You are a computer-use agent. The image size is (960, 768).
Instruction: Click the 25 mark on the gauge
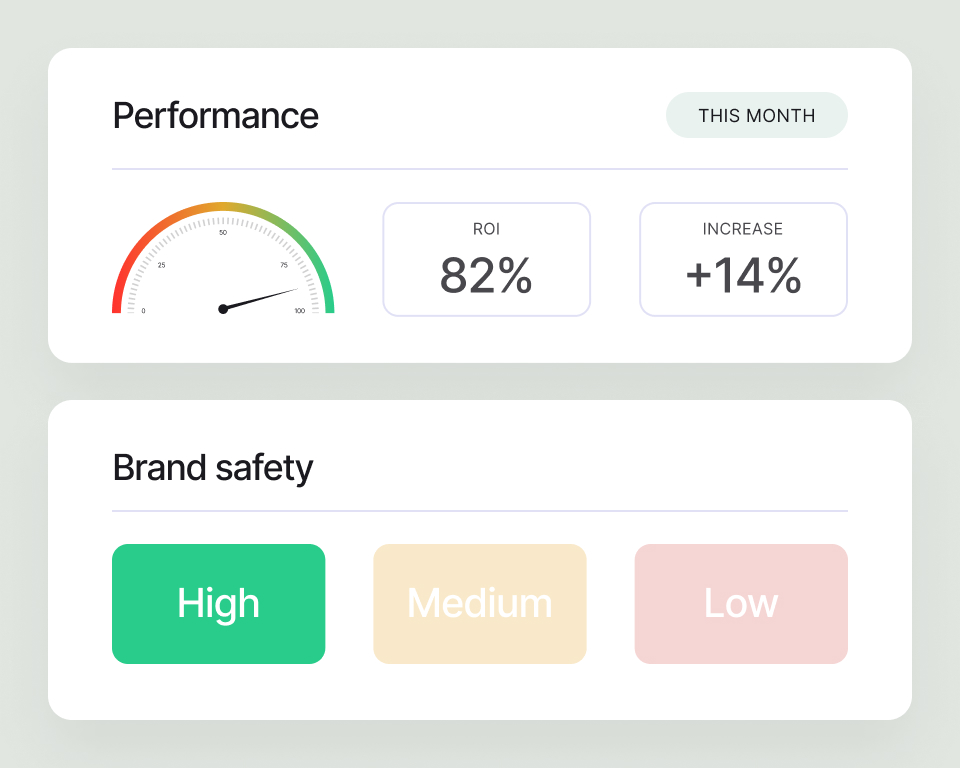point(162,265)
